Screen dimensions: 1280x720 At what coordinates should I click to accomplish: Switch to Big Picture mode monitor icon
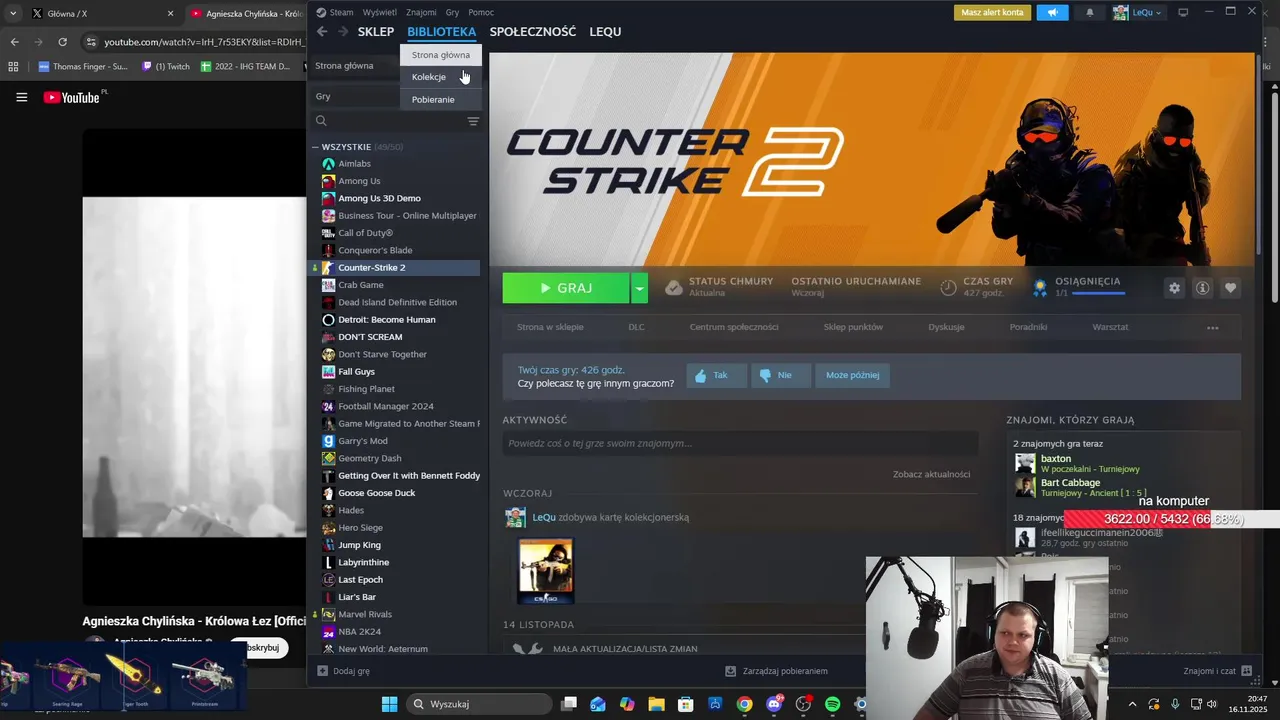pyautogui.click(x=1183, y=12)
